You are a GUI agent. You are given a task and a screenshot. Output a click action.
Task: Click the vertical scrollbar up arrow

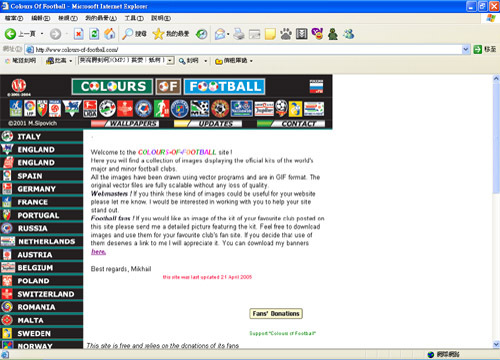[496, 79]
